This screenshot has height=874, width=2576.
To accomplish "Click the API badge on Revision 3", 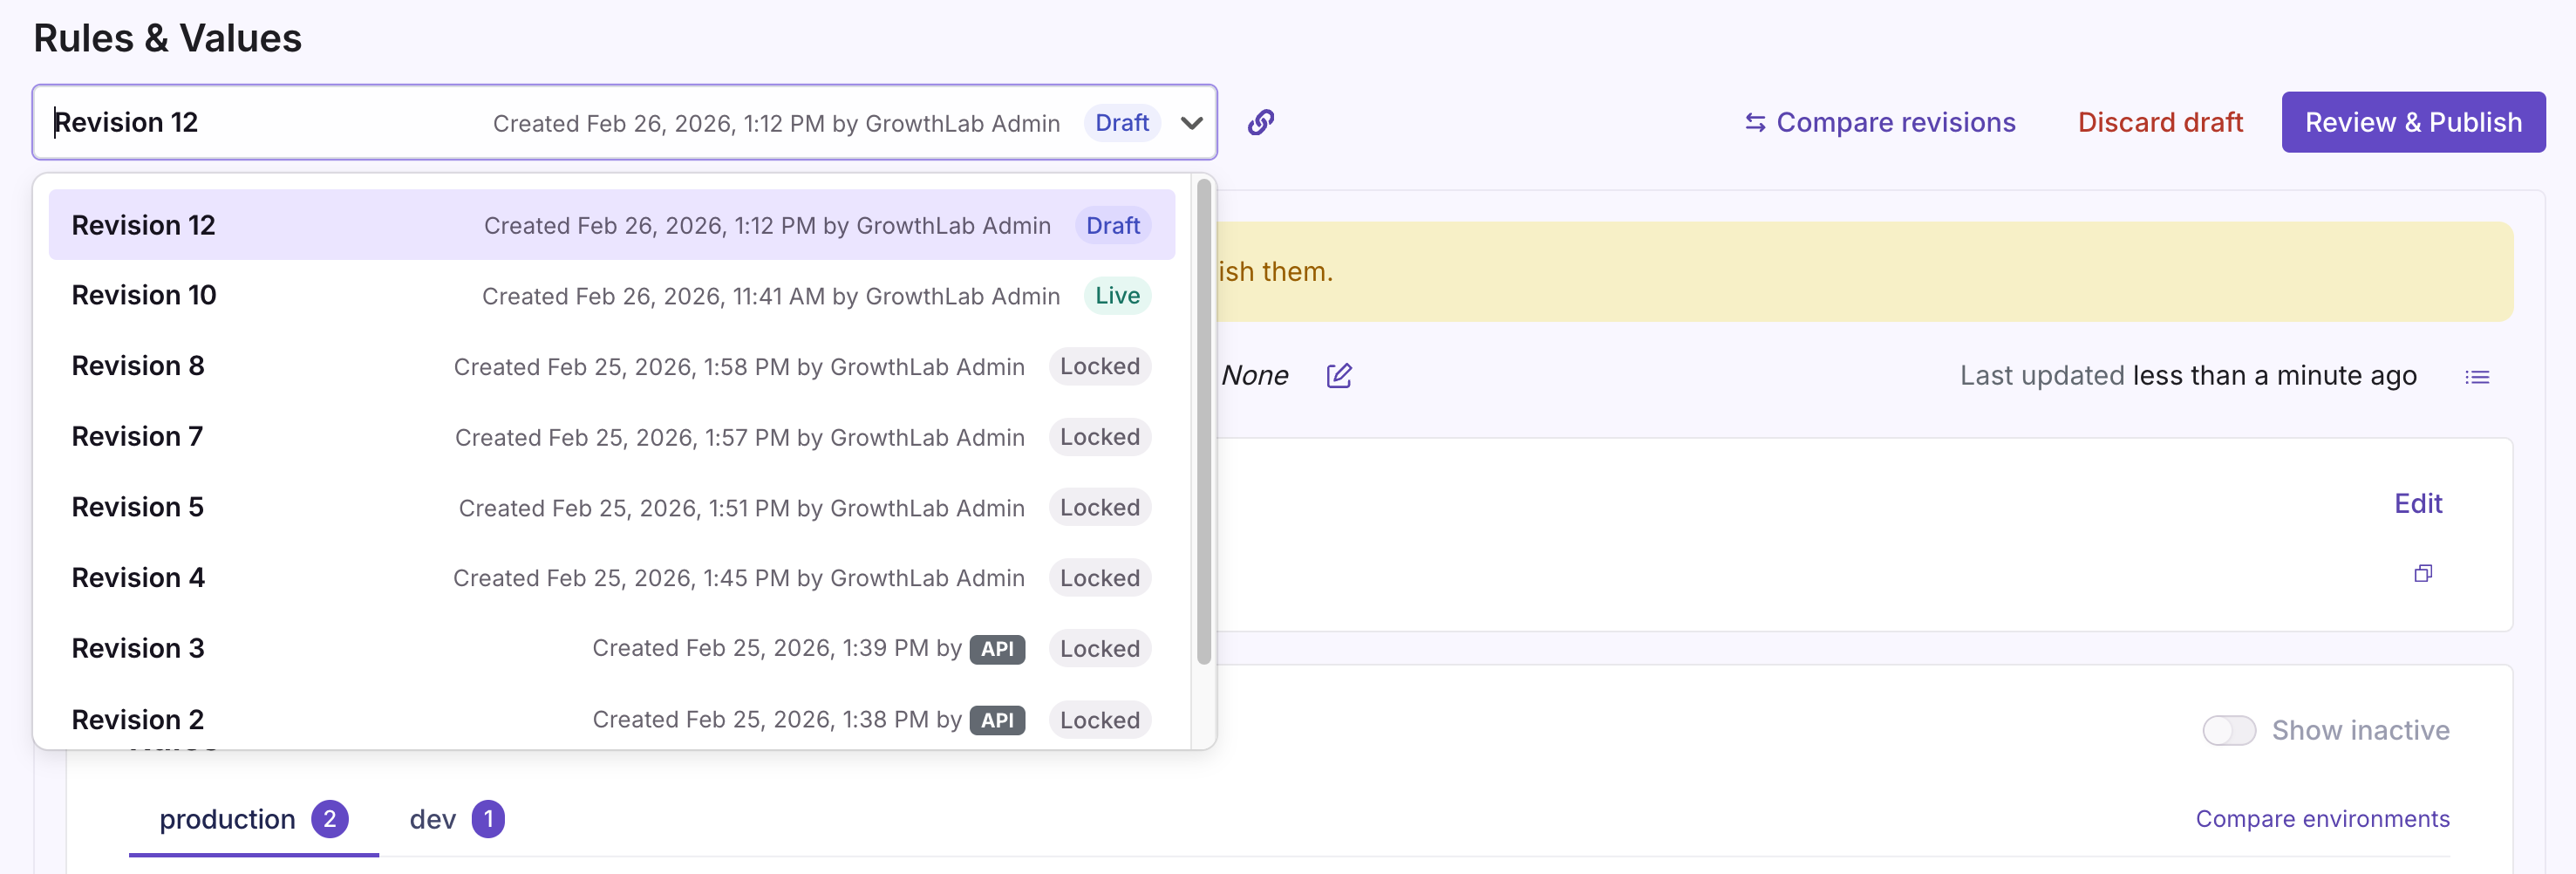I will 997,648.
